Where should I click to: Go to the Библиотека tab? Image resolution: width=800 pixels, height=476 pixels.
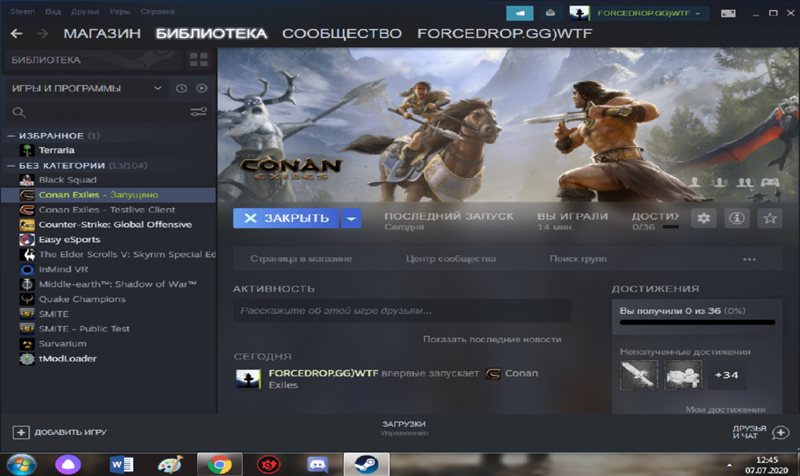tap(211, 34)
